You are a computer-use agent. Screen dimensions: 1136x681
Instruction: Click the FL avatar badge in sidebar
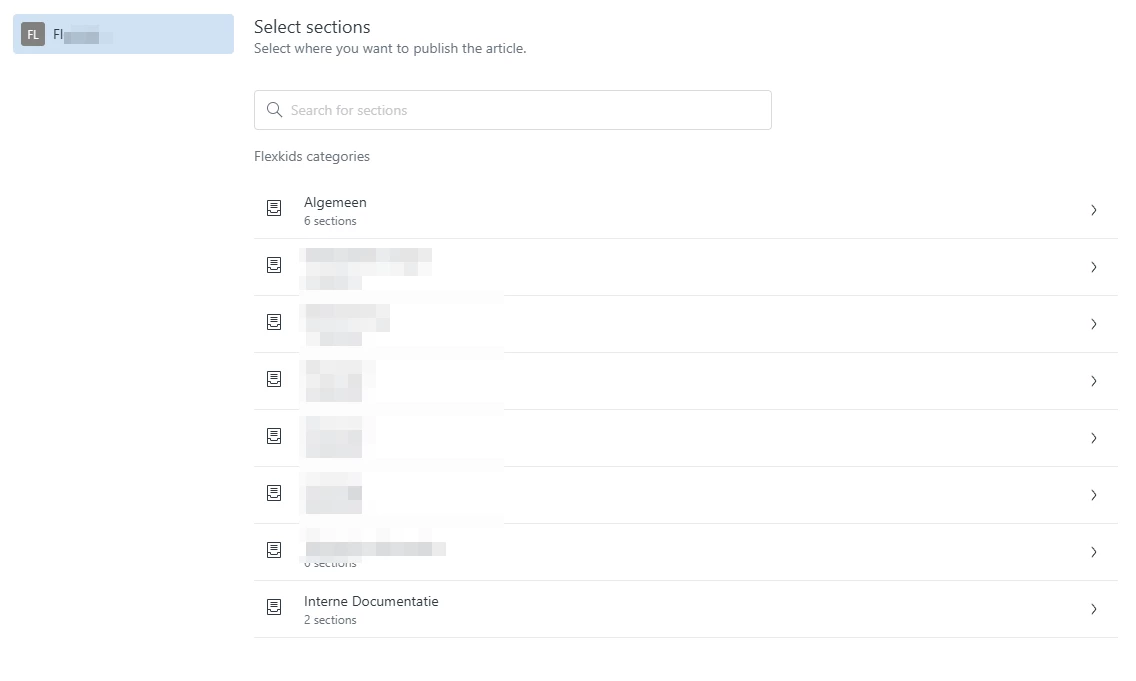coord(33,34)
